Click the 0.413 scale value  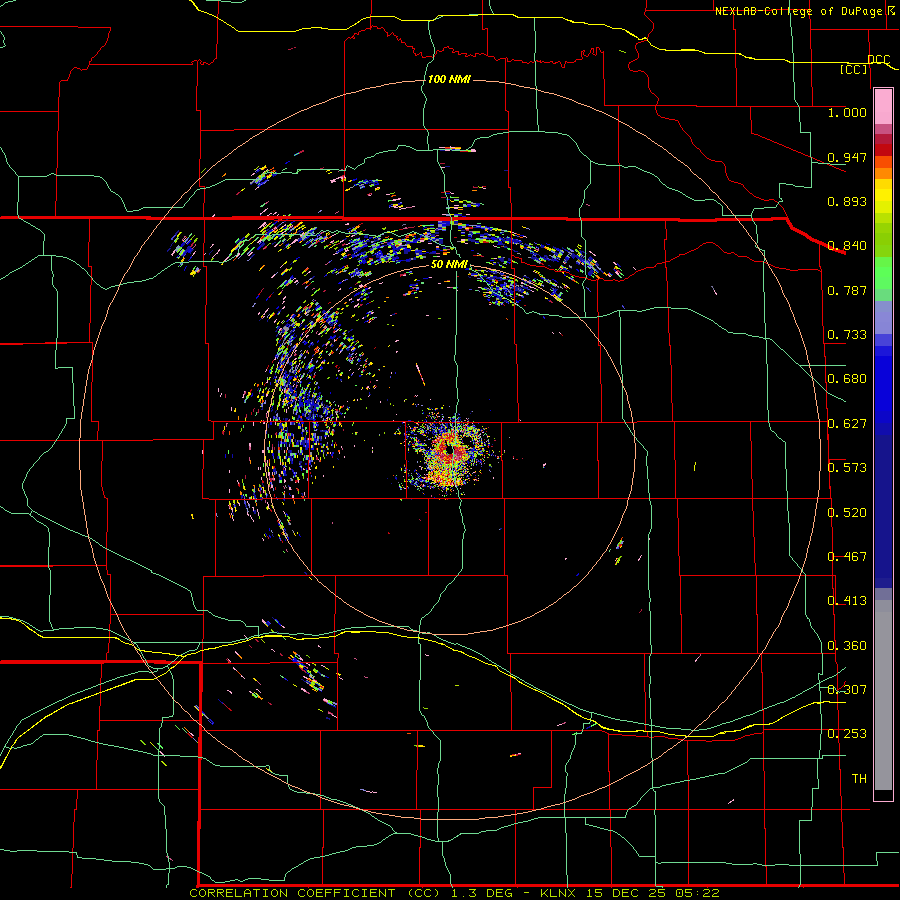pos(847,601)
